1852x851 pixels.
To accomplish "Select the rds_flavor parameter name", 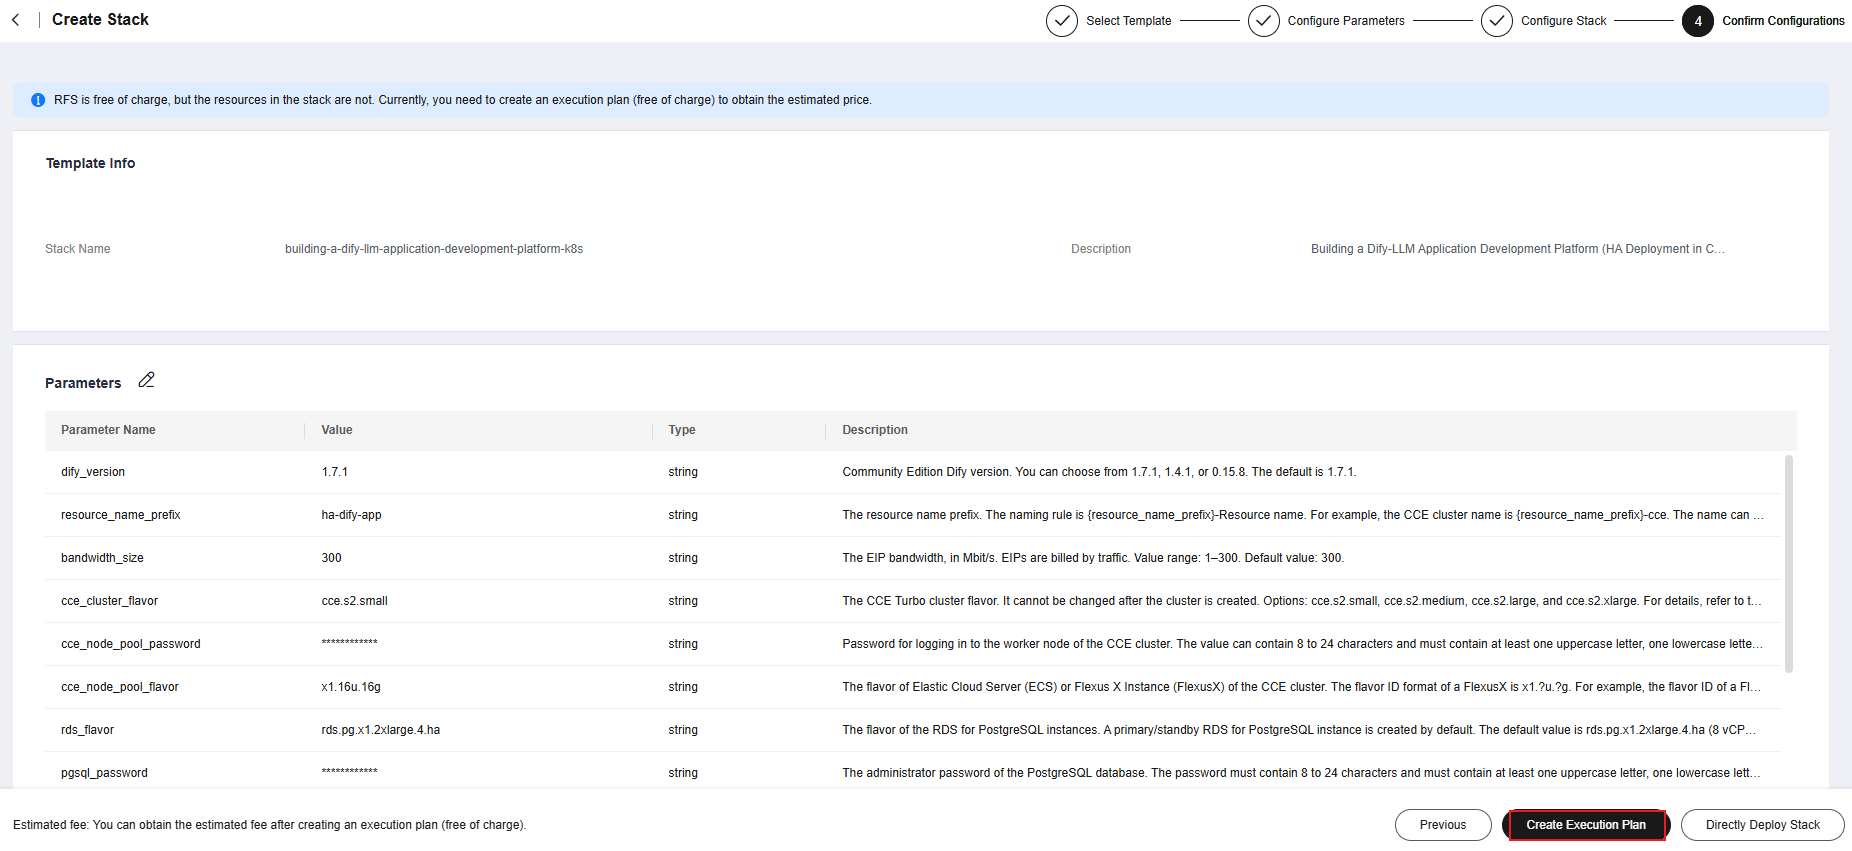I will tap(87, 730).
